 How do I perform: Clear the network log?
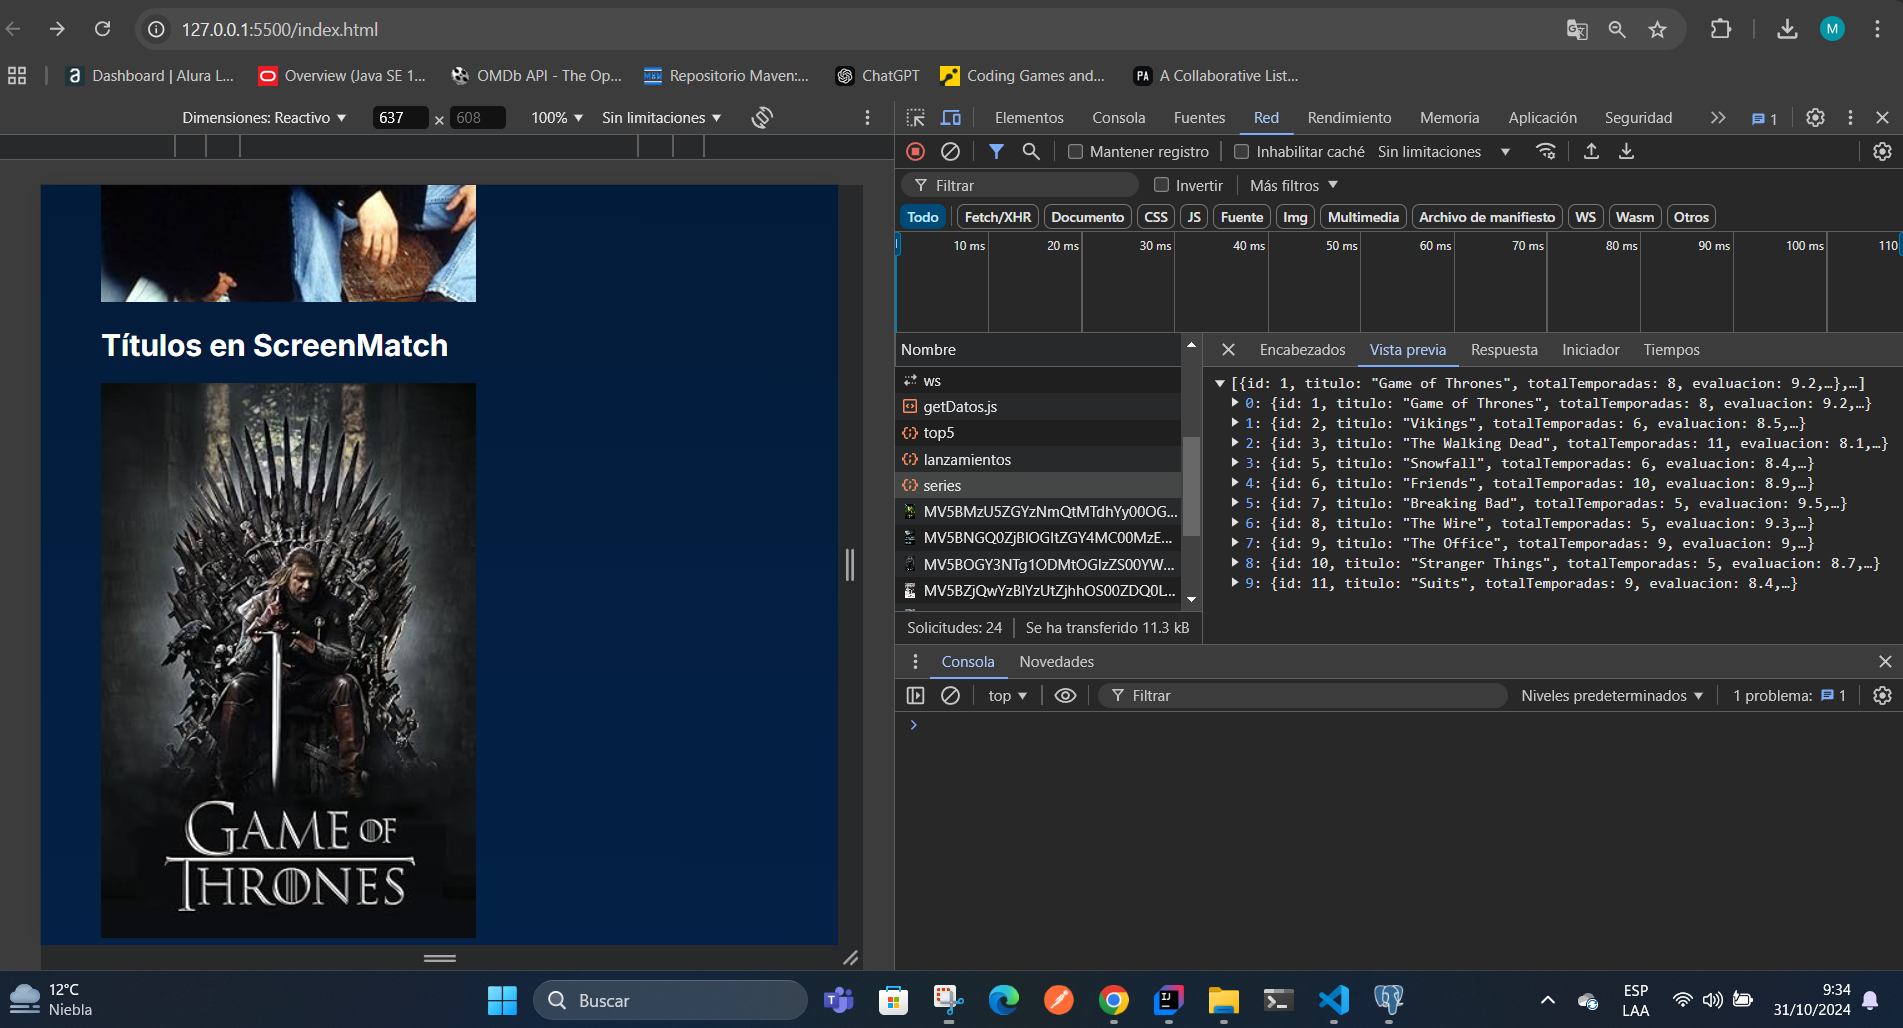click(x=950, y=151)
